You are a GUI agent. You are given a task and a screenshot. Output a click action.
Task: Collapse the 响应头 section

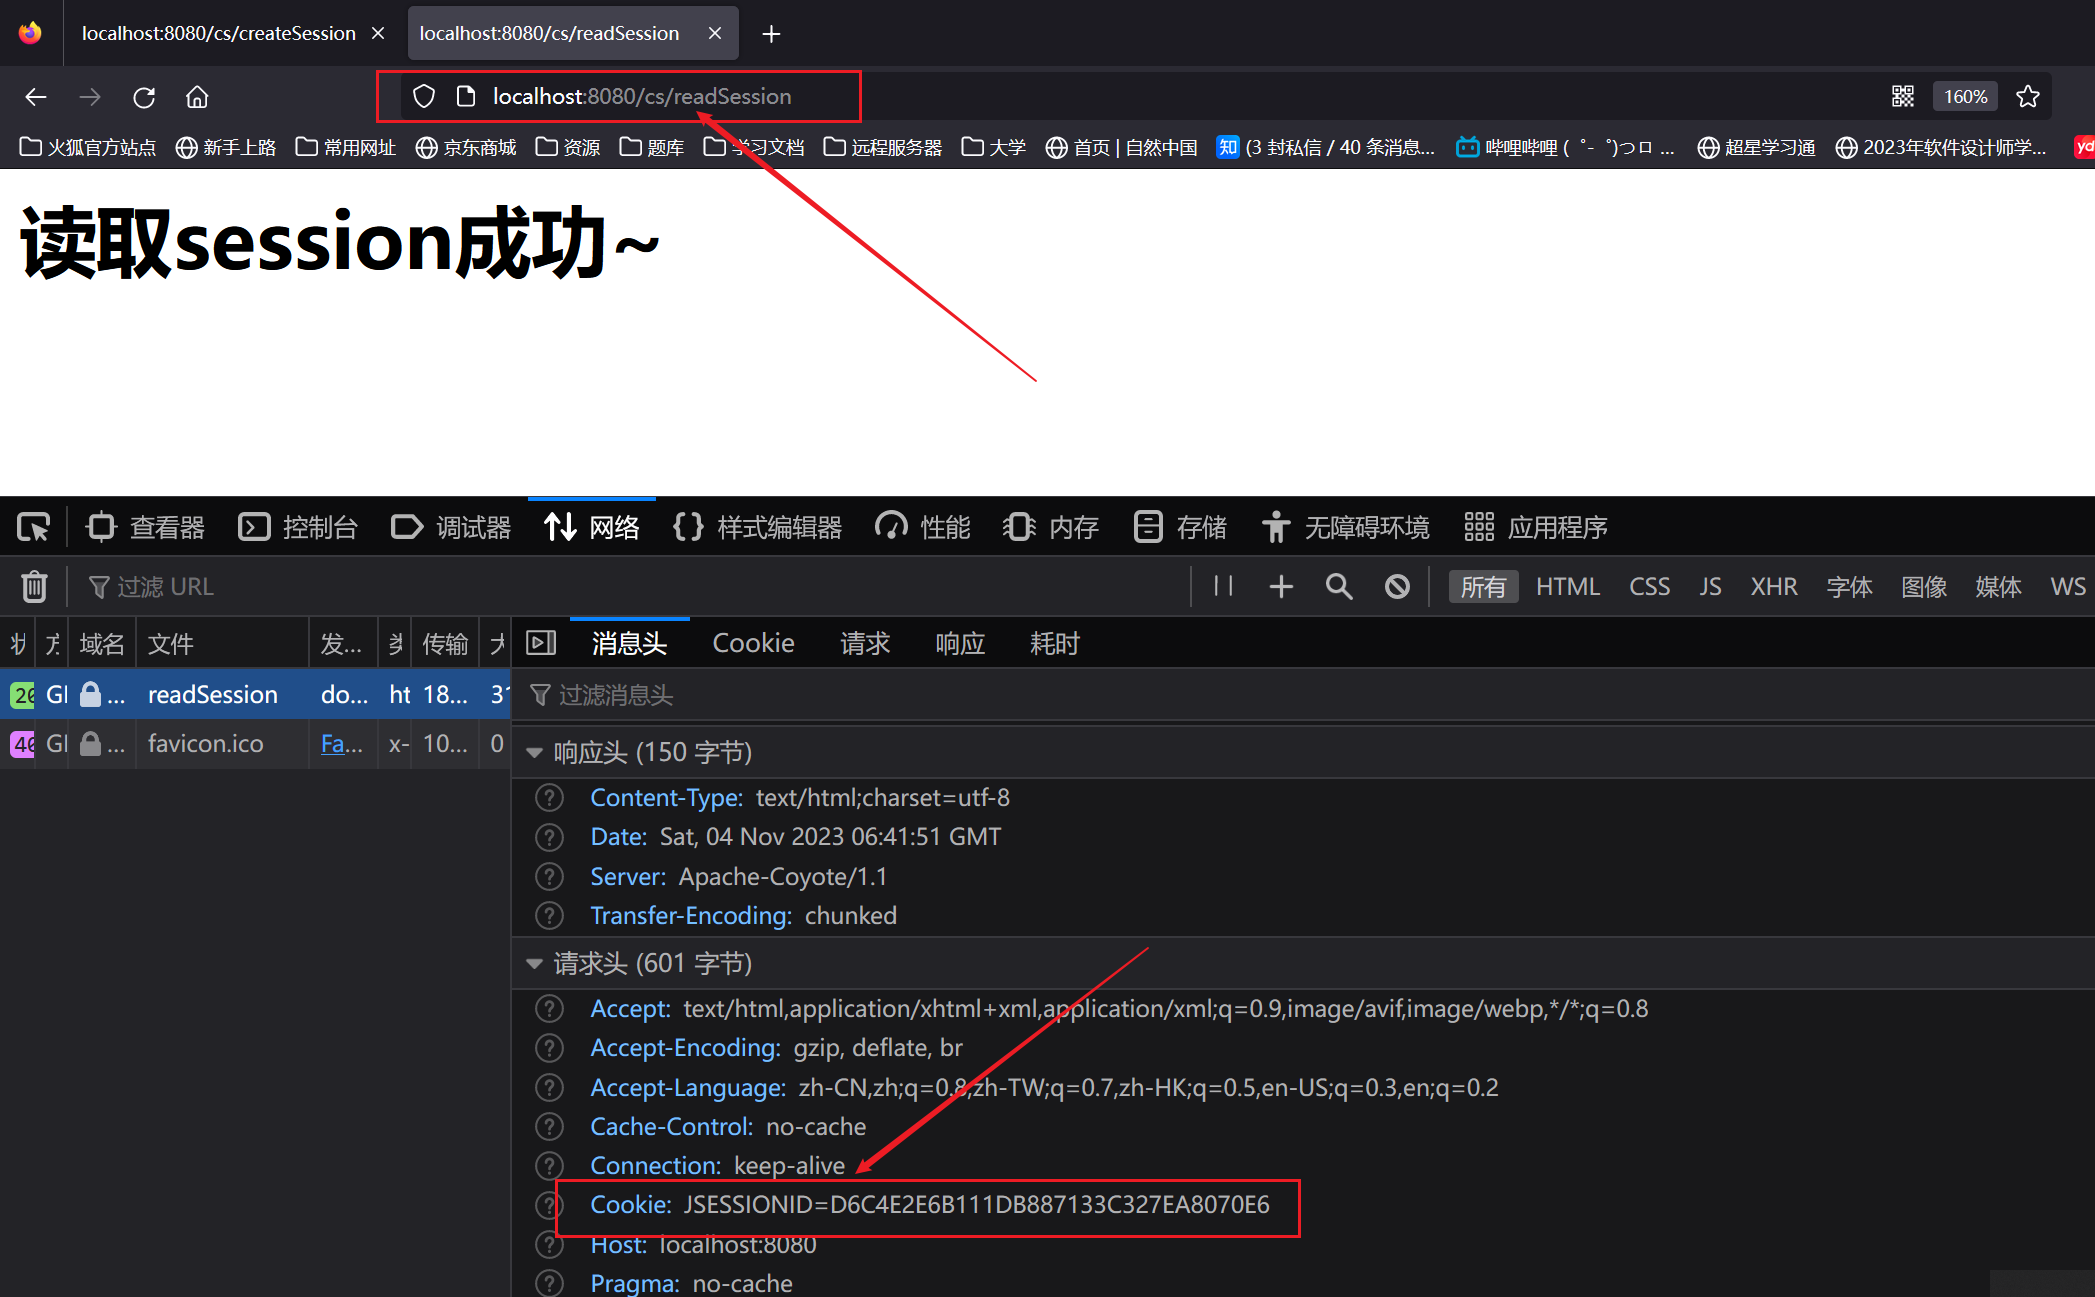click(x=534, y=753)
